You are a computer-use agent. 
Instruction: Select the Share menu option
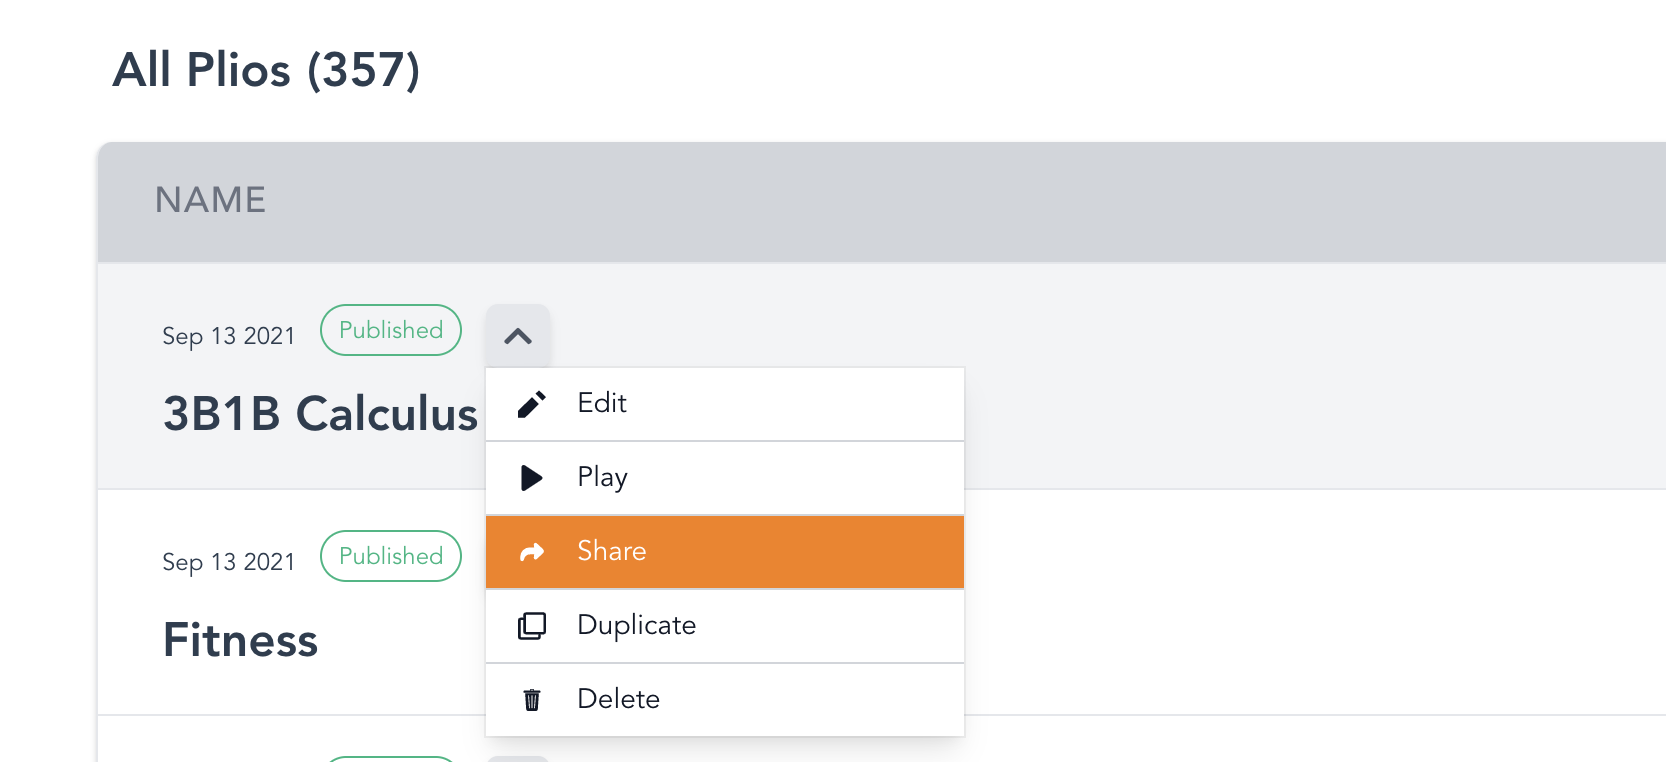[x=612, y=551]
